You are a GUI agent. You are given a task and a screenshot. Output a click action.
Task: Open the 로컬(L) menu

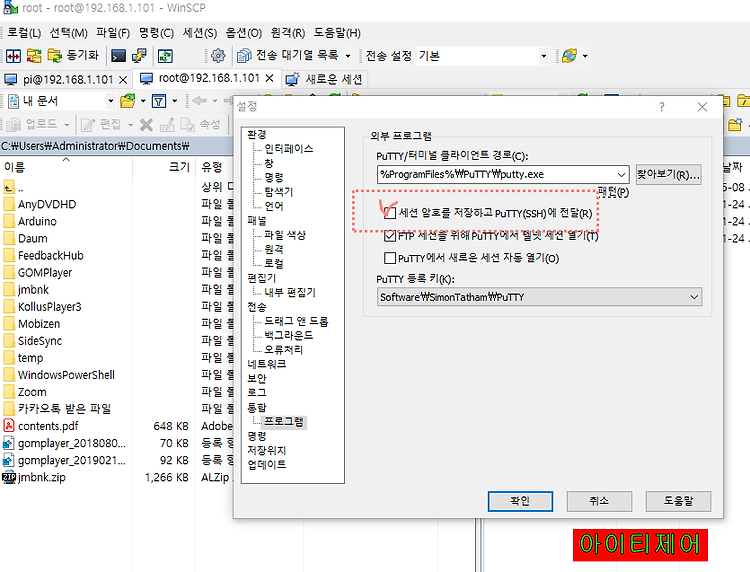24,33
